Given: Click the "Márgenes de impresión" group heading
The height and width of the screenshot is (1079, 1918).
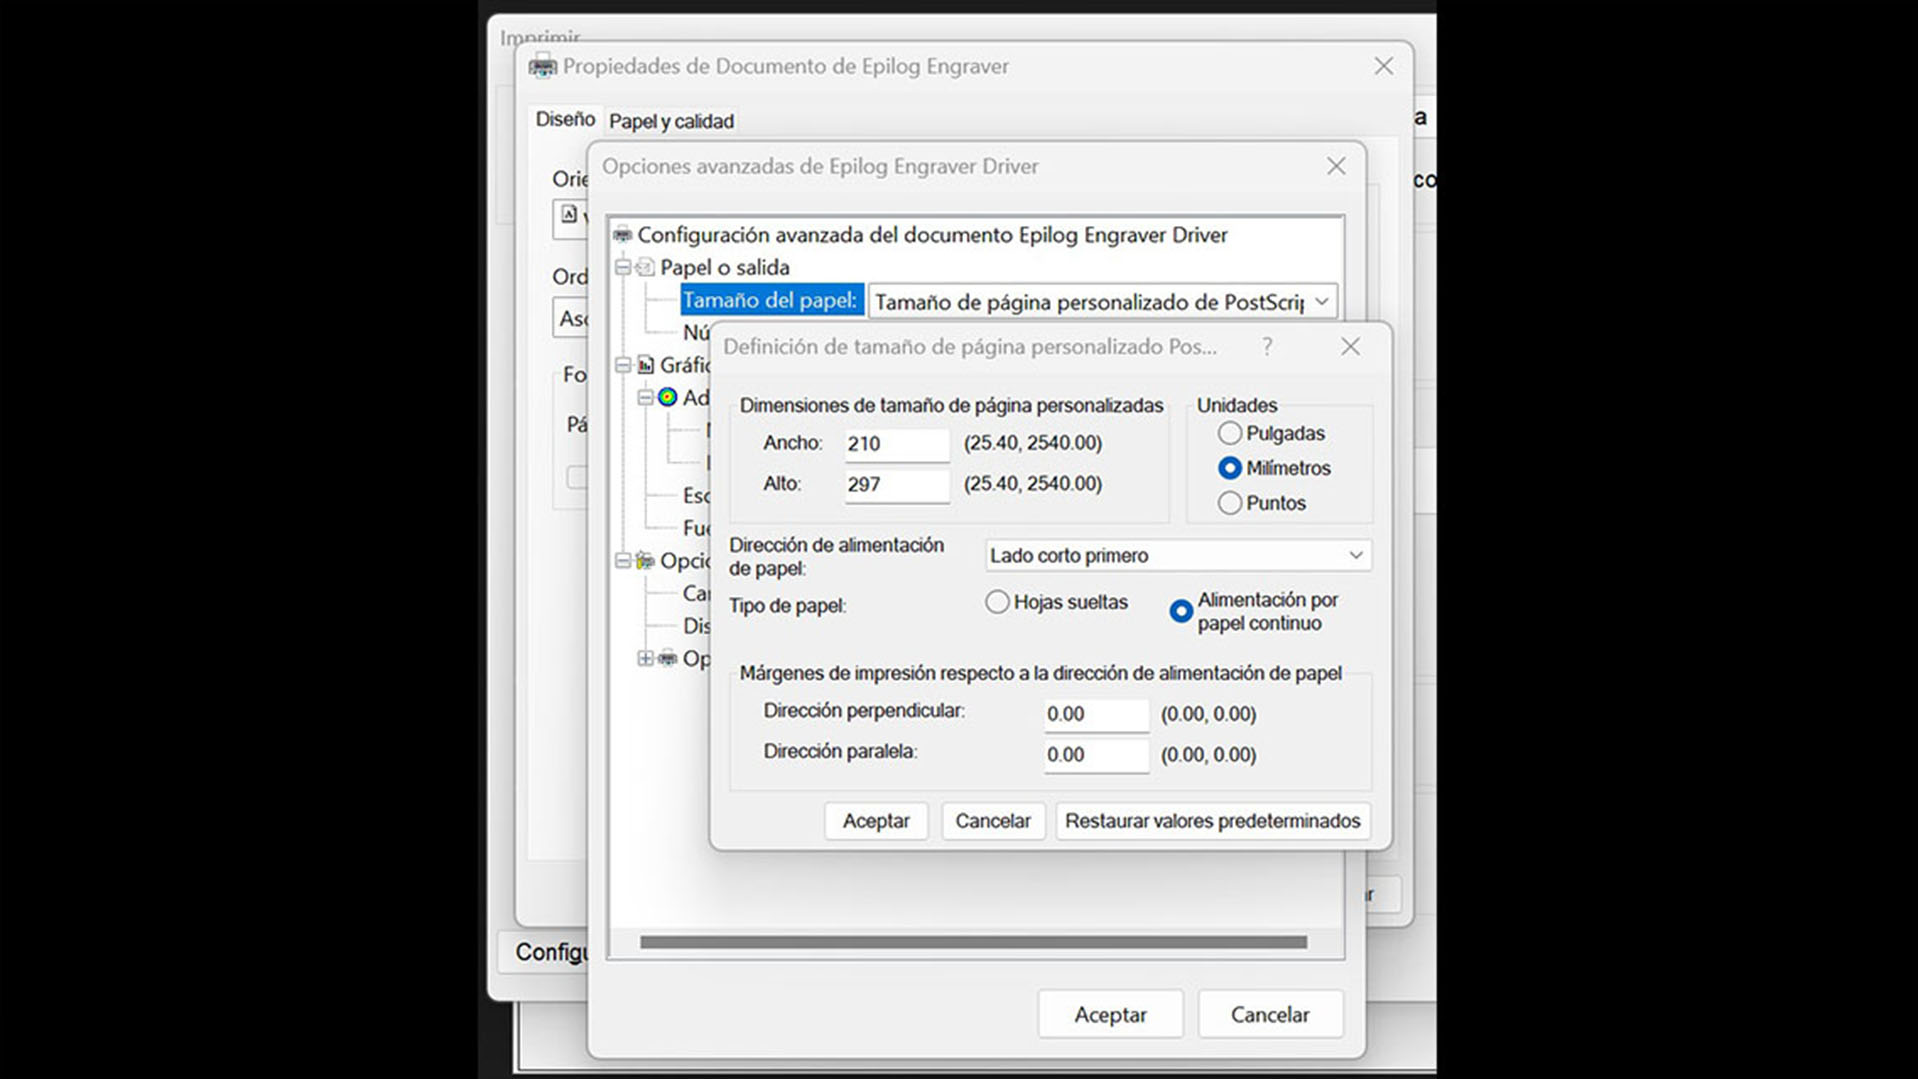Looking at the screenshot, I should pyautogui.click(x=1040, y=673).
